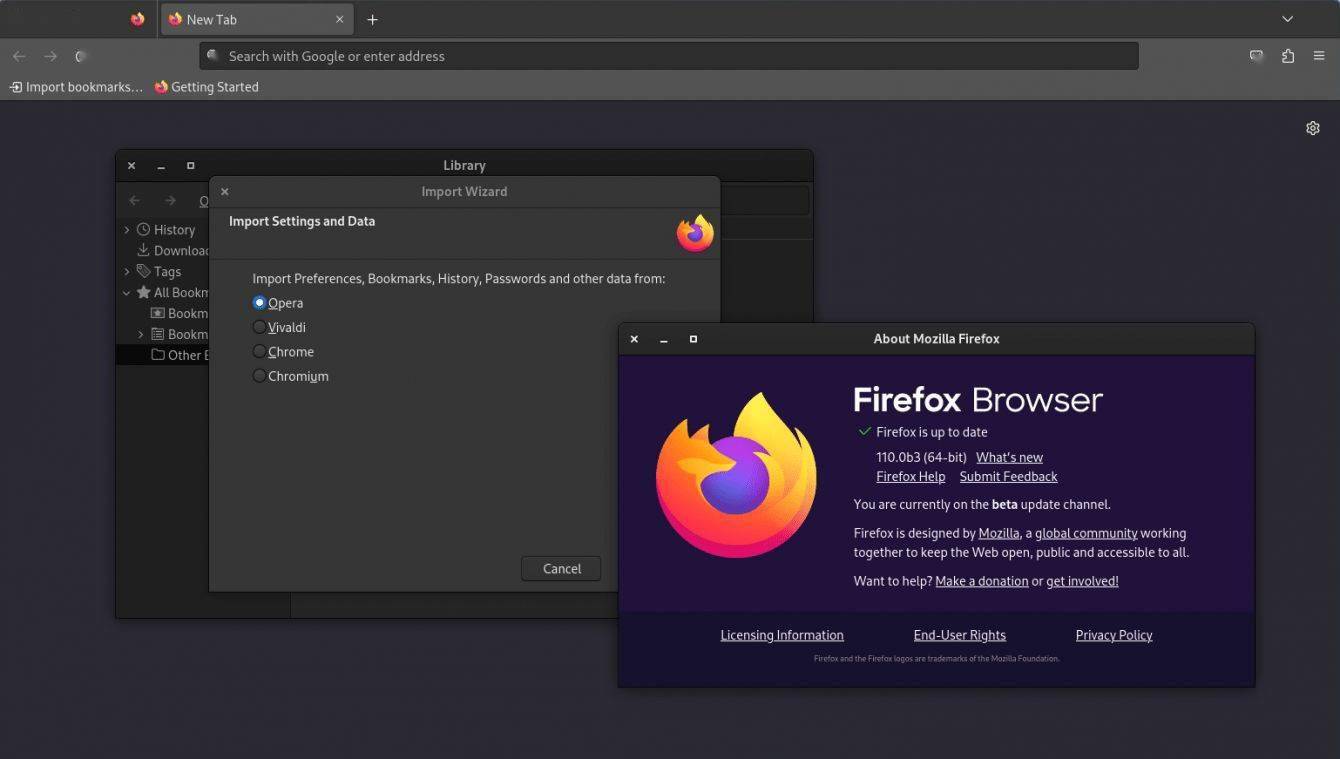Image resolution: width=1340 pixels, height=759 pixels.
Task: Click the address bar search field
Action: [x=668, y=56]
